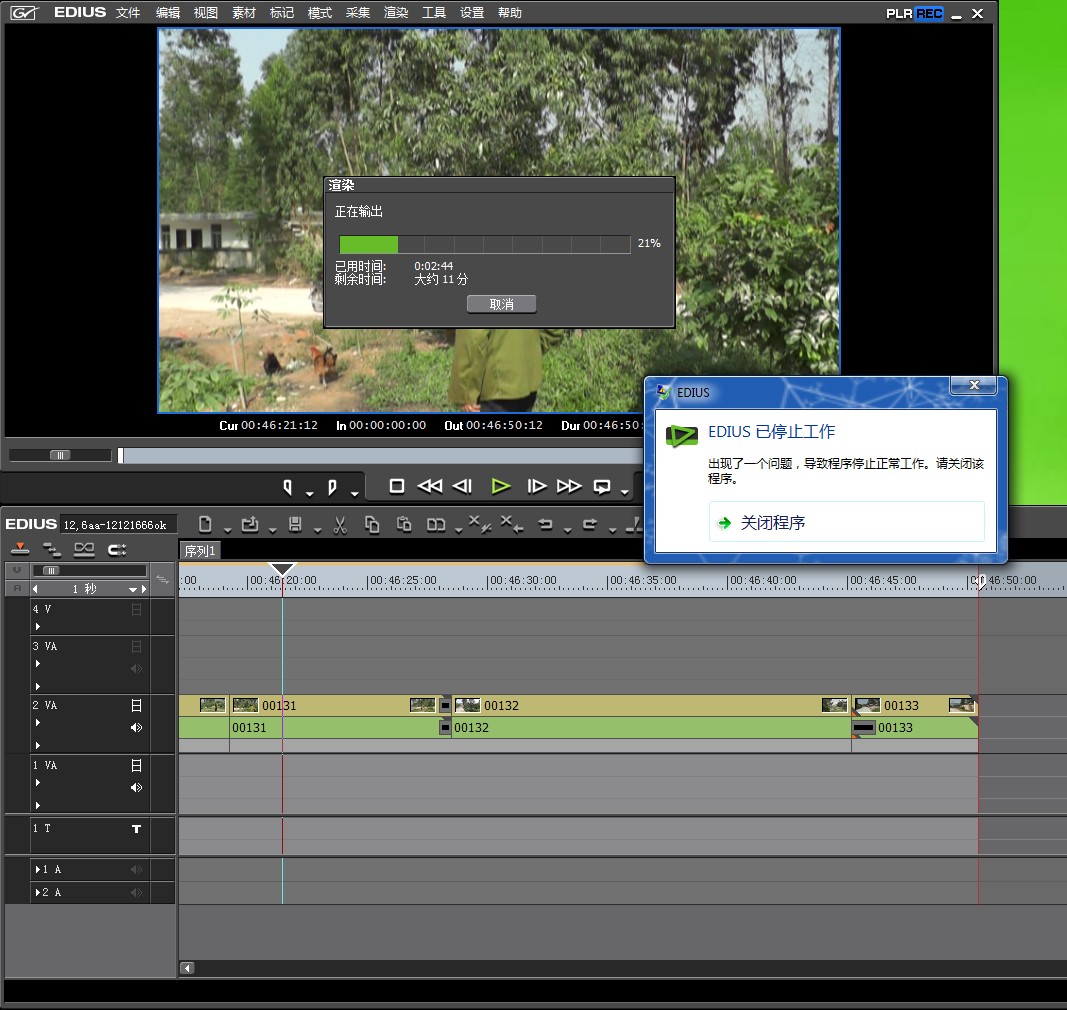The height and width of the screenshot is (1010, 1067).
Task: Open the 工具 menu
Action: [433, 13]
